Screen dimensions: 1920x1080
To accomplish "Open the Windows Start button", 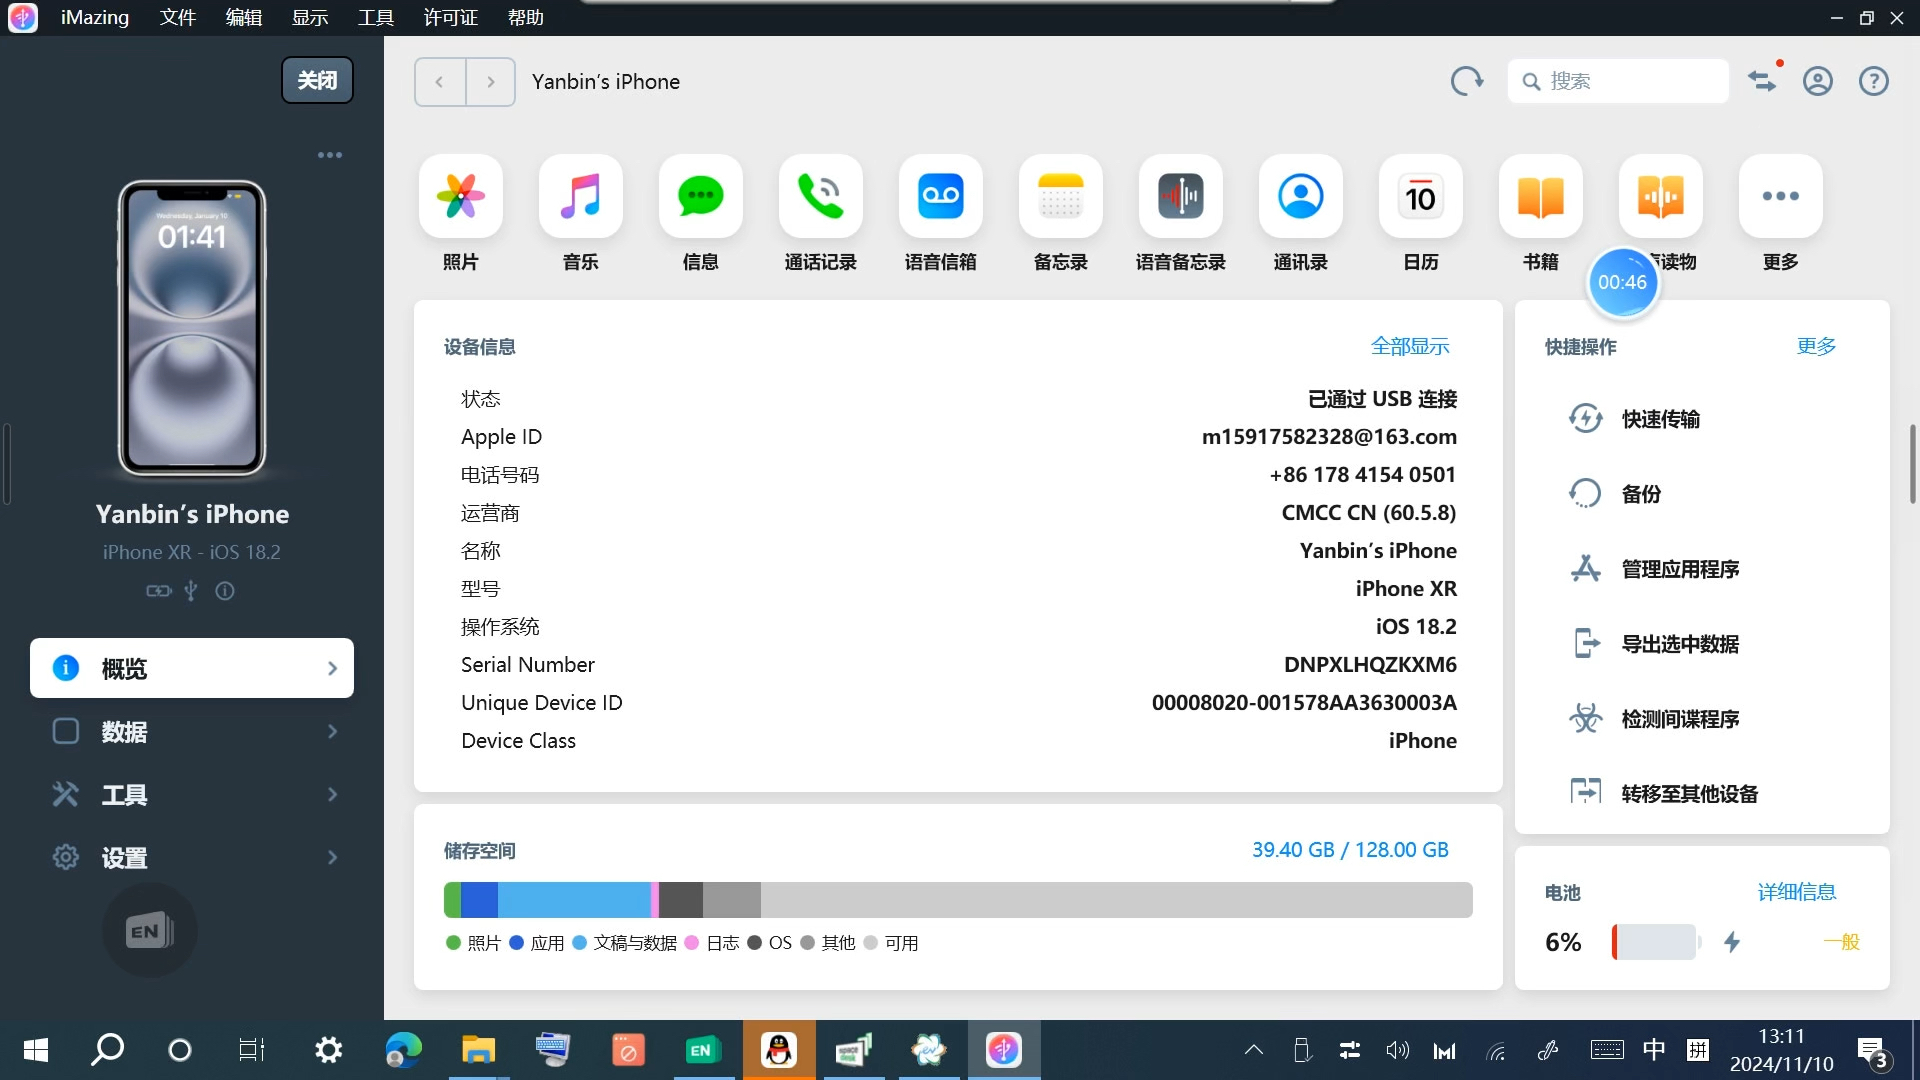I will coord(36,1050).
